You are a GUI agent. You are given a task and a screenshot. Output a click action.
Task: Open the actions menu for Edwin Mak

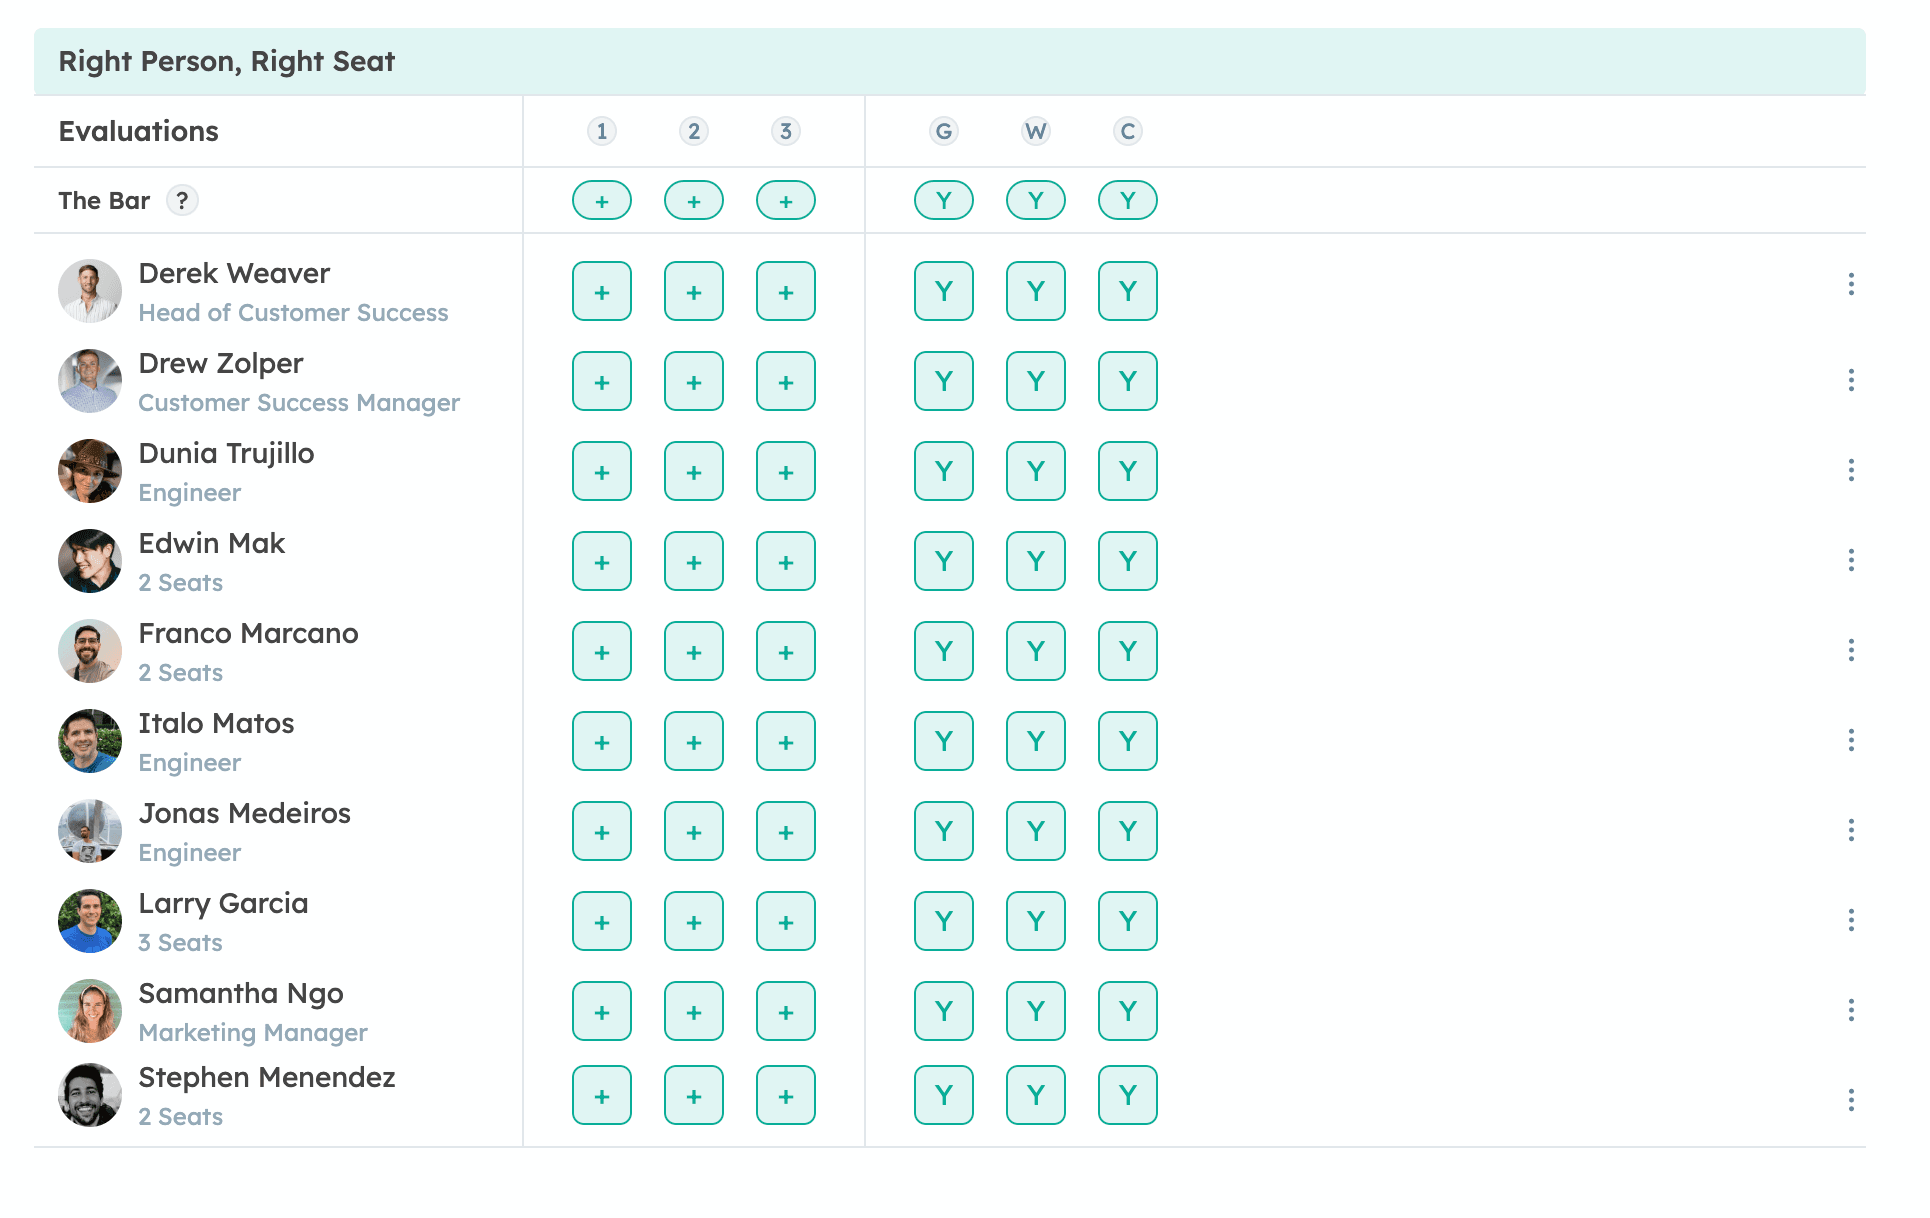coord(1852,560)
